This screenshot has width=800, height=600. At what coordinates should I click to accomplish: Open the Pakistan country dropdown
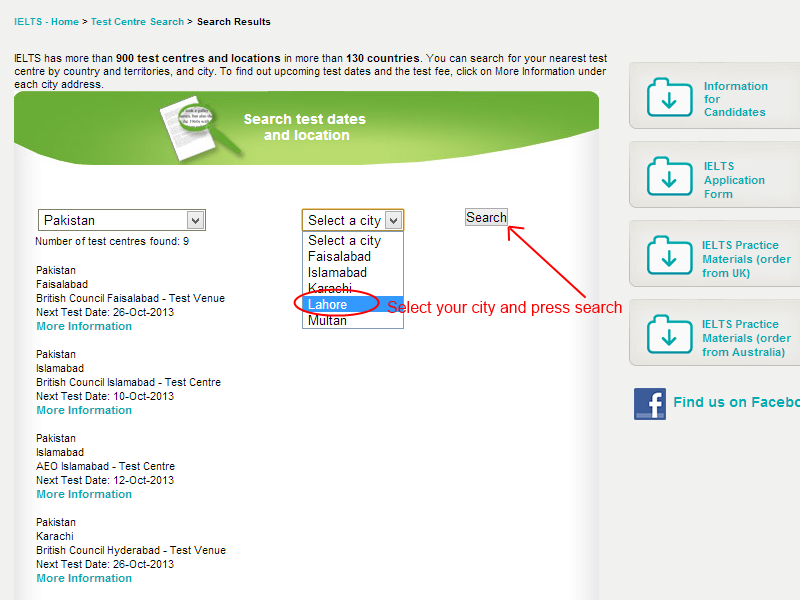[121, 220]
